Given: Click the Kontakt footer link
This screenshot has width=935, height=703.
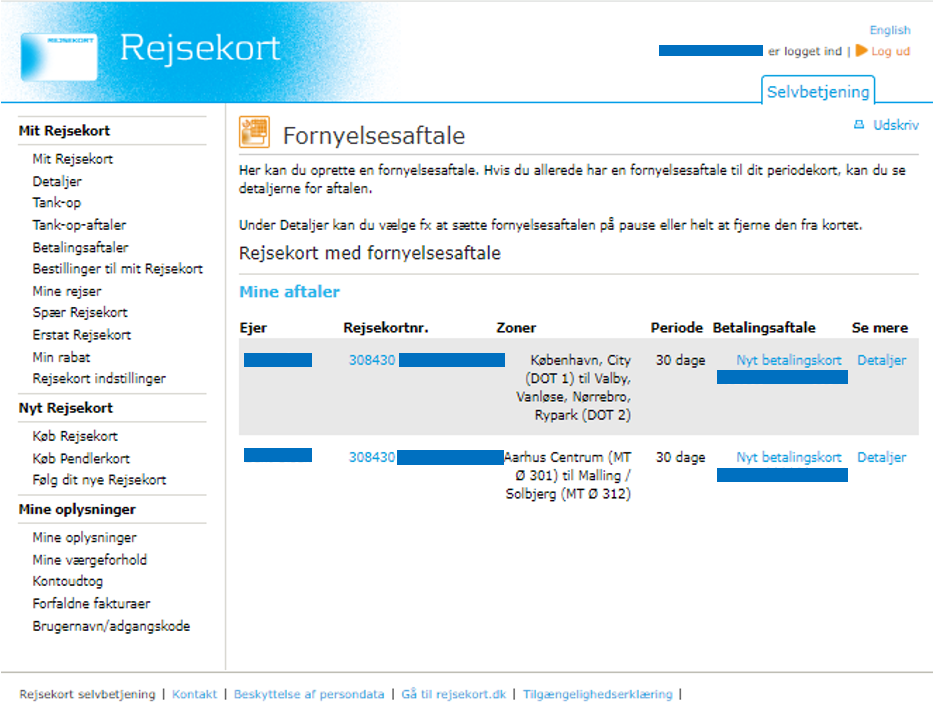Looking at the screenshot, I should coord(194,694).
